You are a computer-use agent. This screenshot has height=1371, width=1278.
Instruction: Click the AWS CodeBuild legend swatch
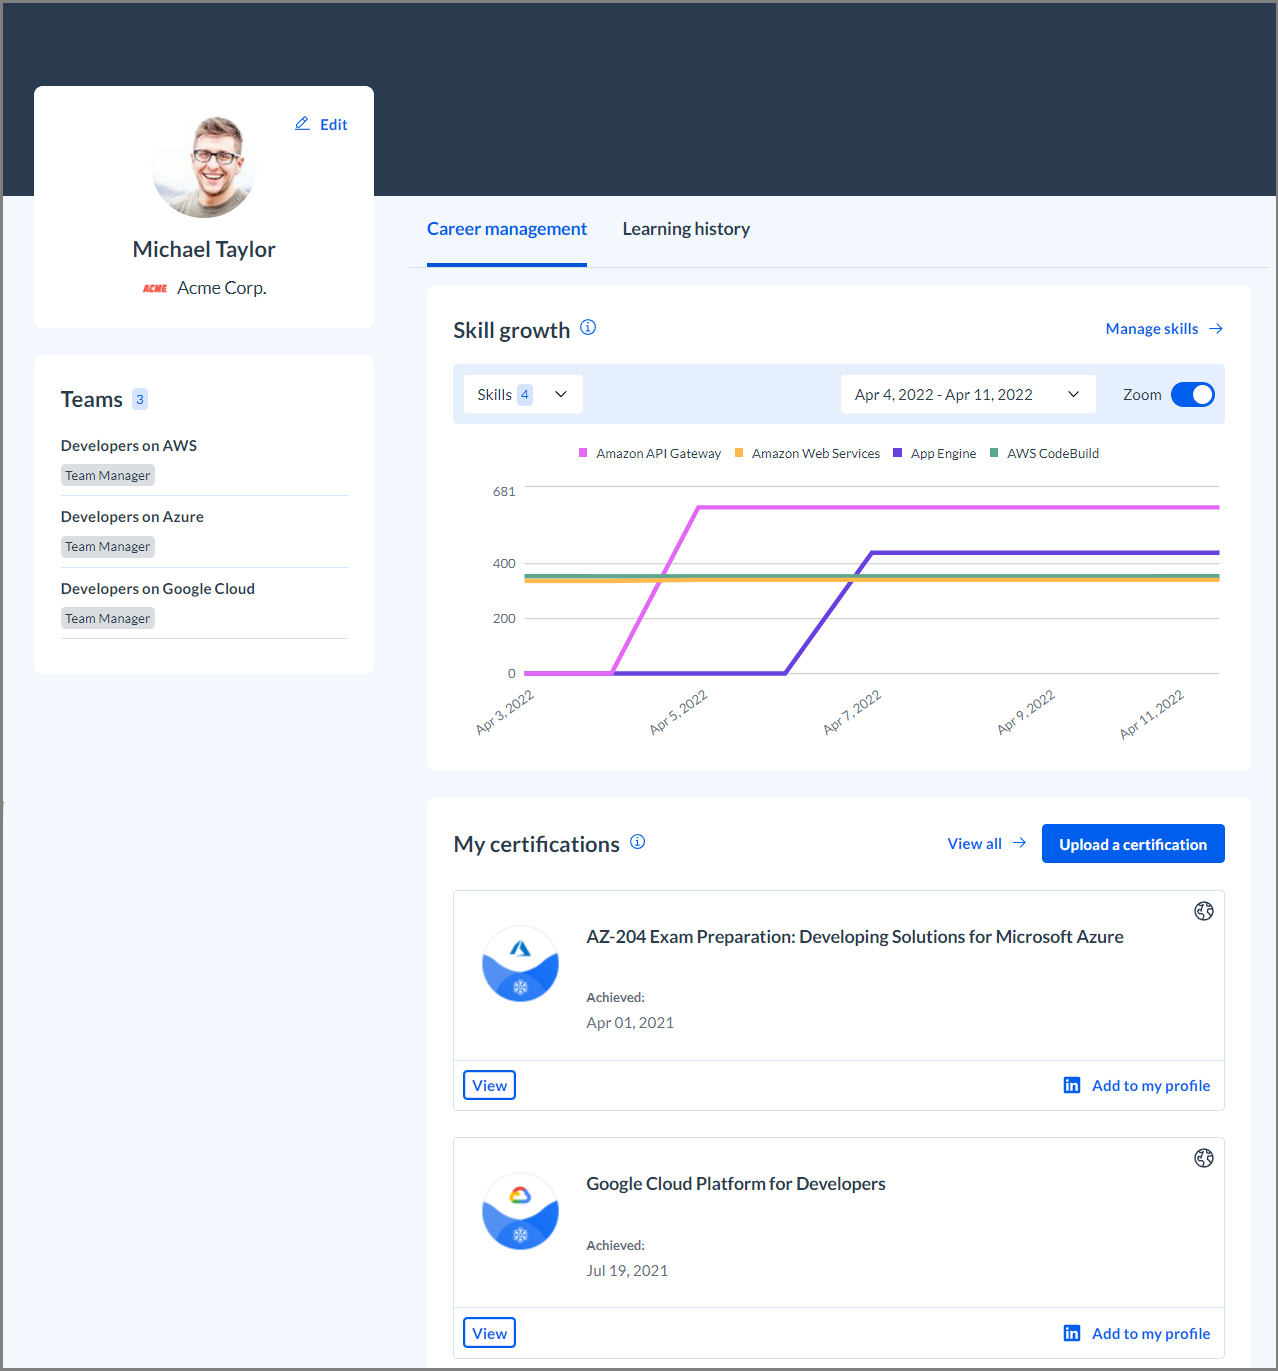coord(994,453)
